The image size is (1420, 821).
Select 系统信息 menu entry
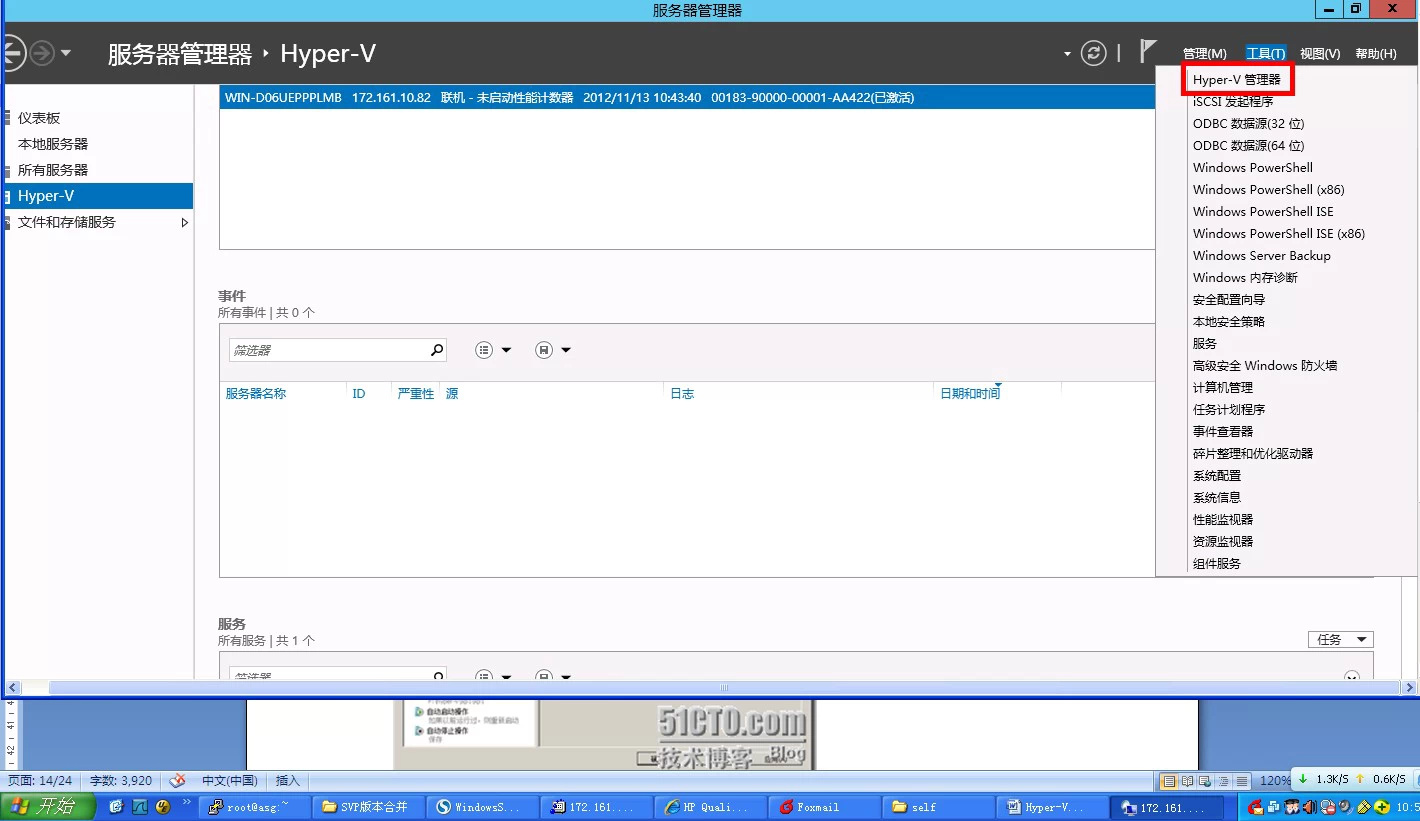1217,498
